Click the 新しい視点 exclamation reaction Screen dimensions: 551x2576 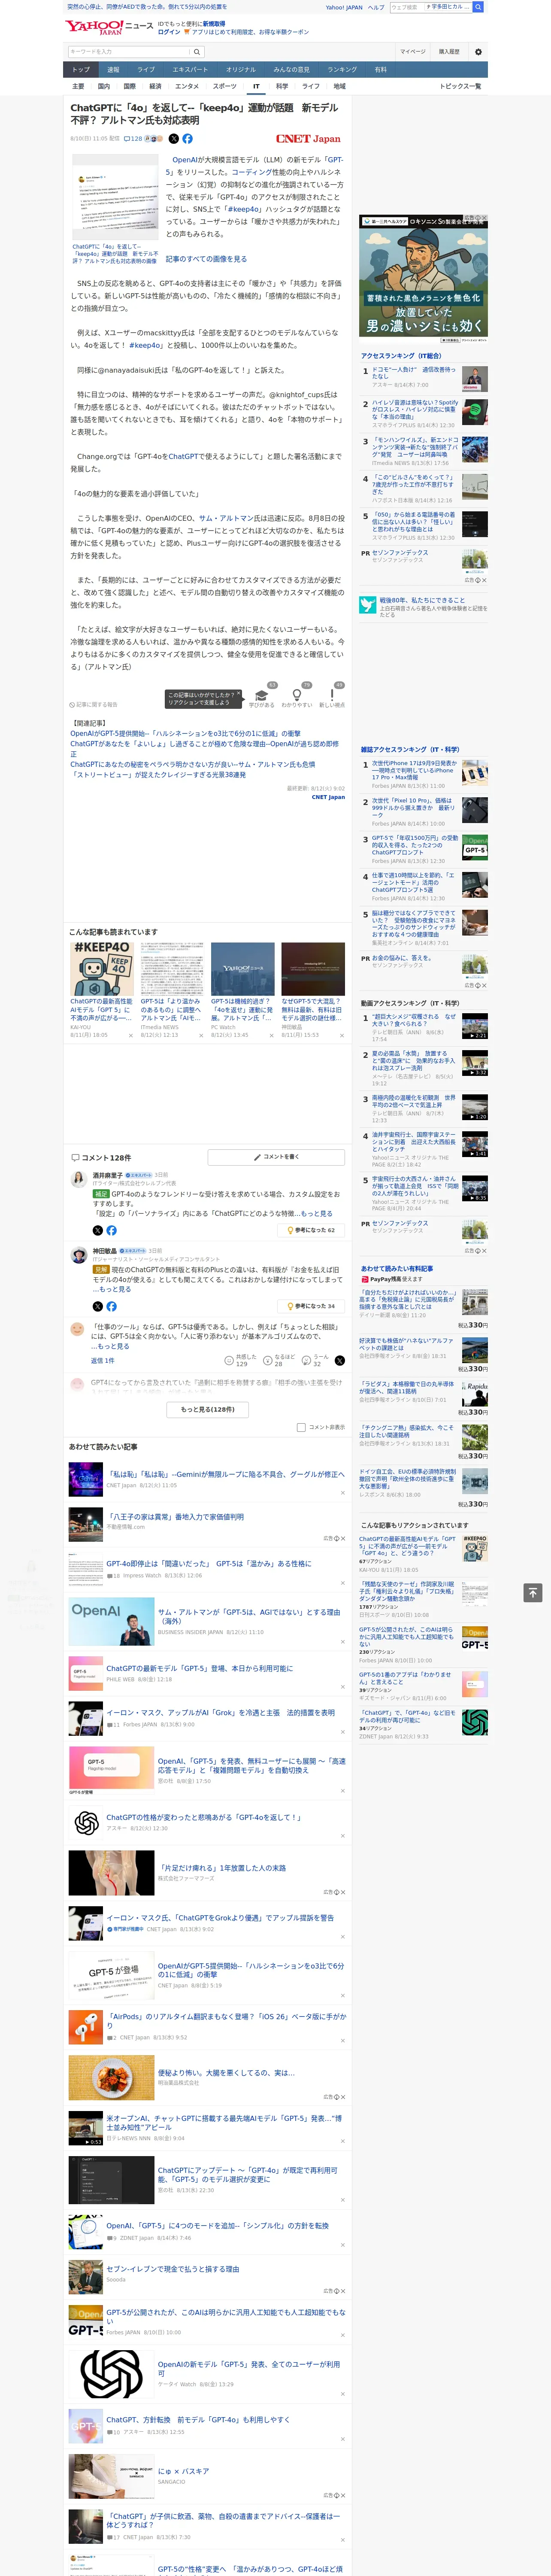[332, 696]
